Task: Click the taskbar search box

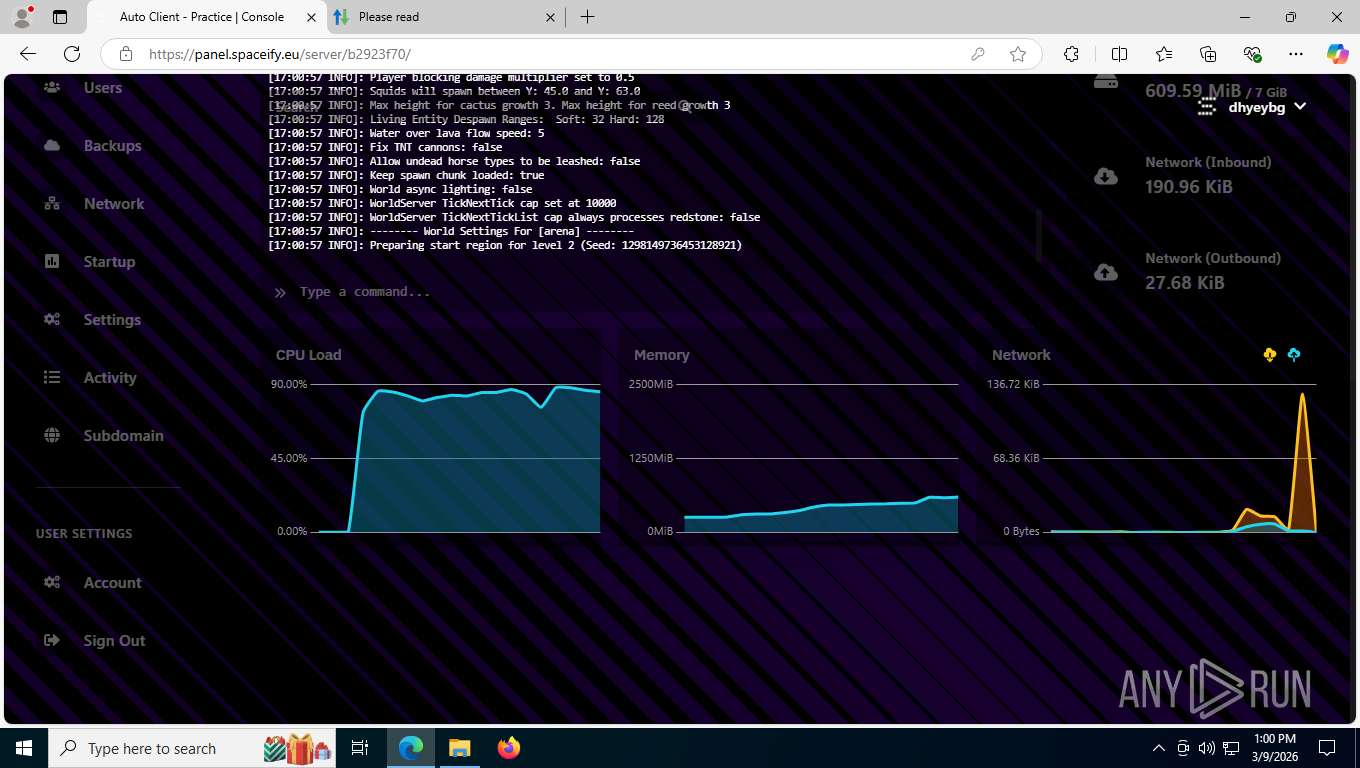Action: (x=193, y=748)
